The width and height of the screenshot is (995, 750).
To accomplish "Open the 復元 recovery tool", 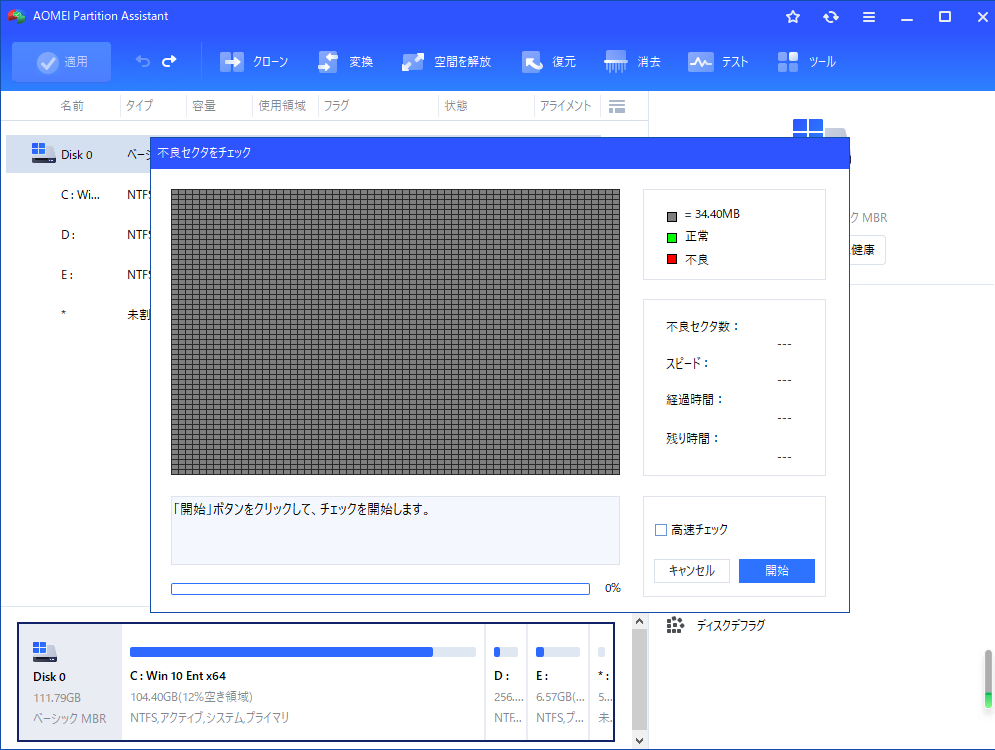I will click(x=548, y=62).
